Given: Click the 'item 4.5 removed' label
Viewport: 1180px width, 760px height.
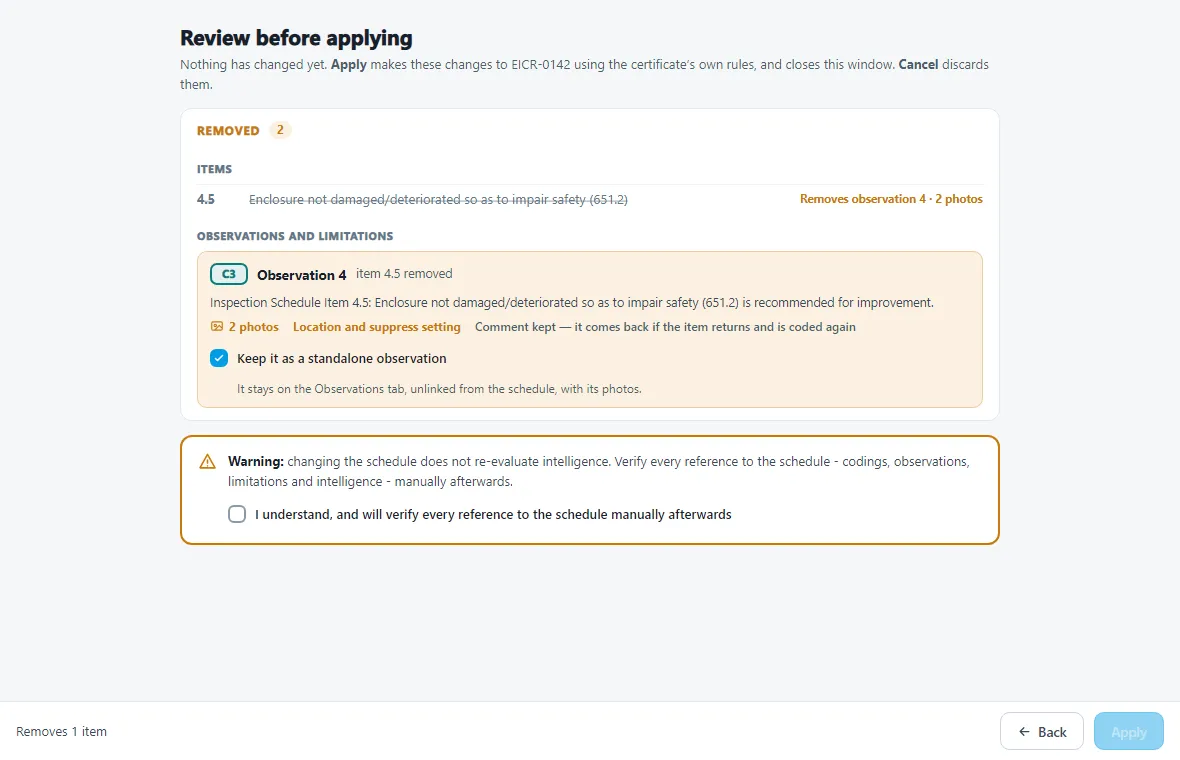Looking at the screenshot, I should point(404,274).
